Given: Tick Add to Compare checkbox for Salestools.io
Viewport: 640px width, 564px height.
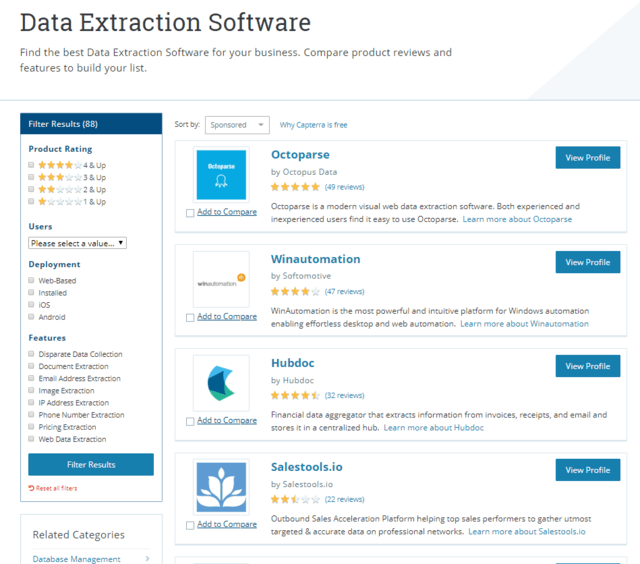Looking at the screenshot, I should tap(190, 526).
